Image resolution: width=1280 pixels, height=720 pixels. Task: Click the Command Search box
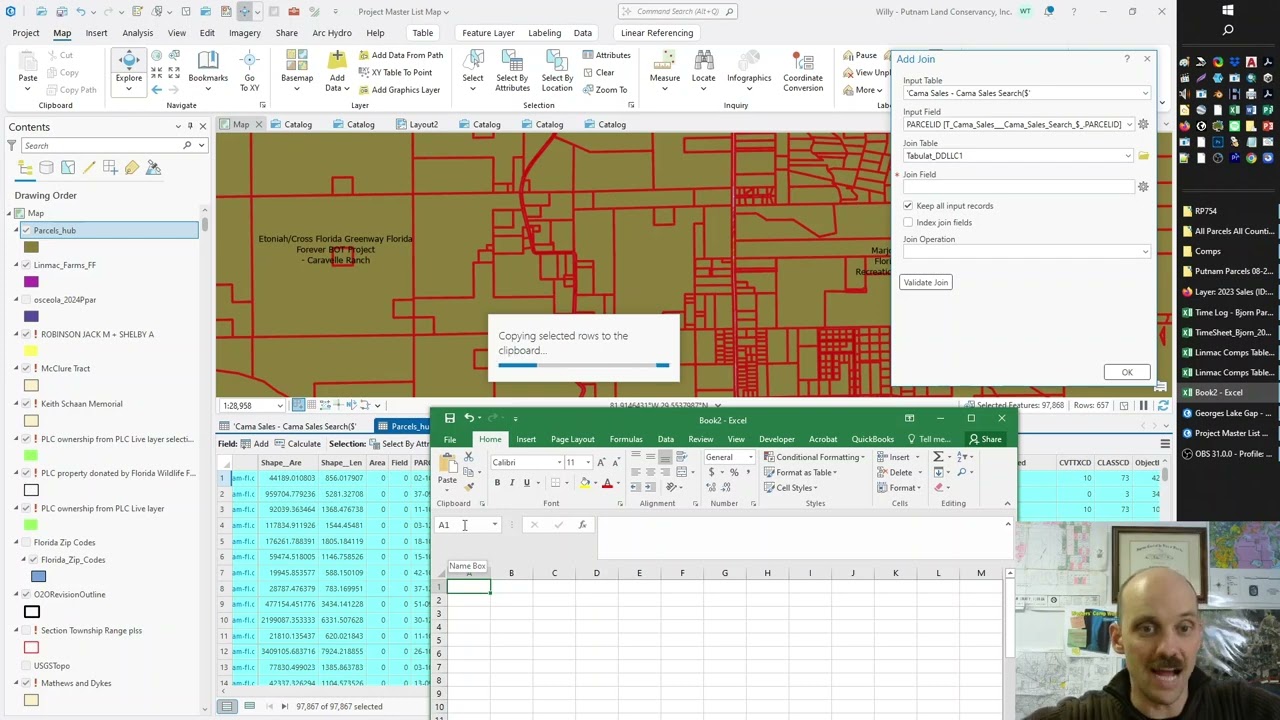click(678, 12)
